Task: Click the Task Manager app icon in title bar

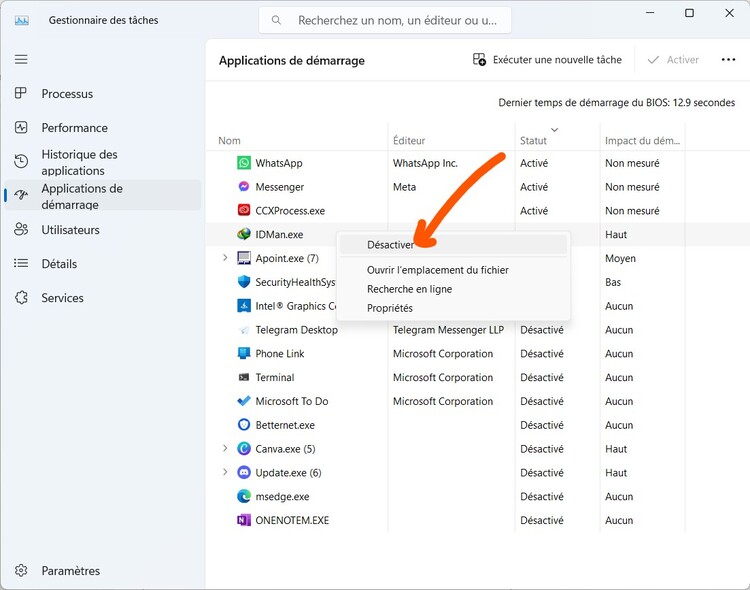Action: pos(22,21)
